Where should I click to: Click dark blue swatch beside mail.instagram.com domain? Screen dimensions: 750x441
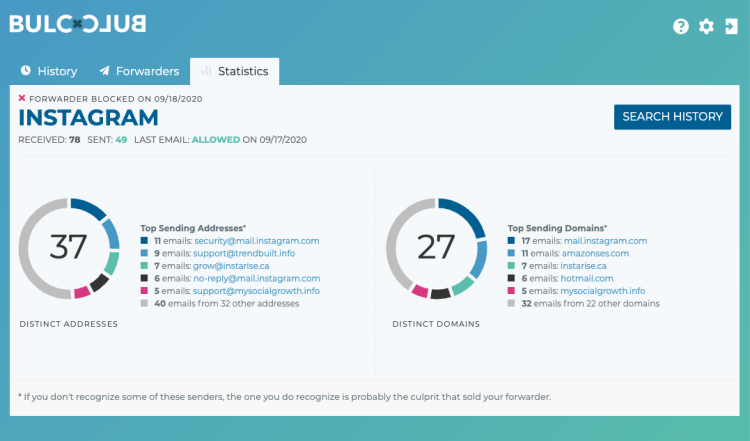click(x=511, y=241)
